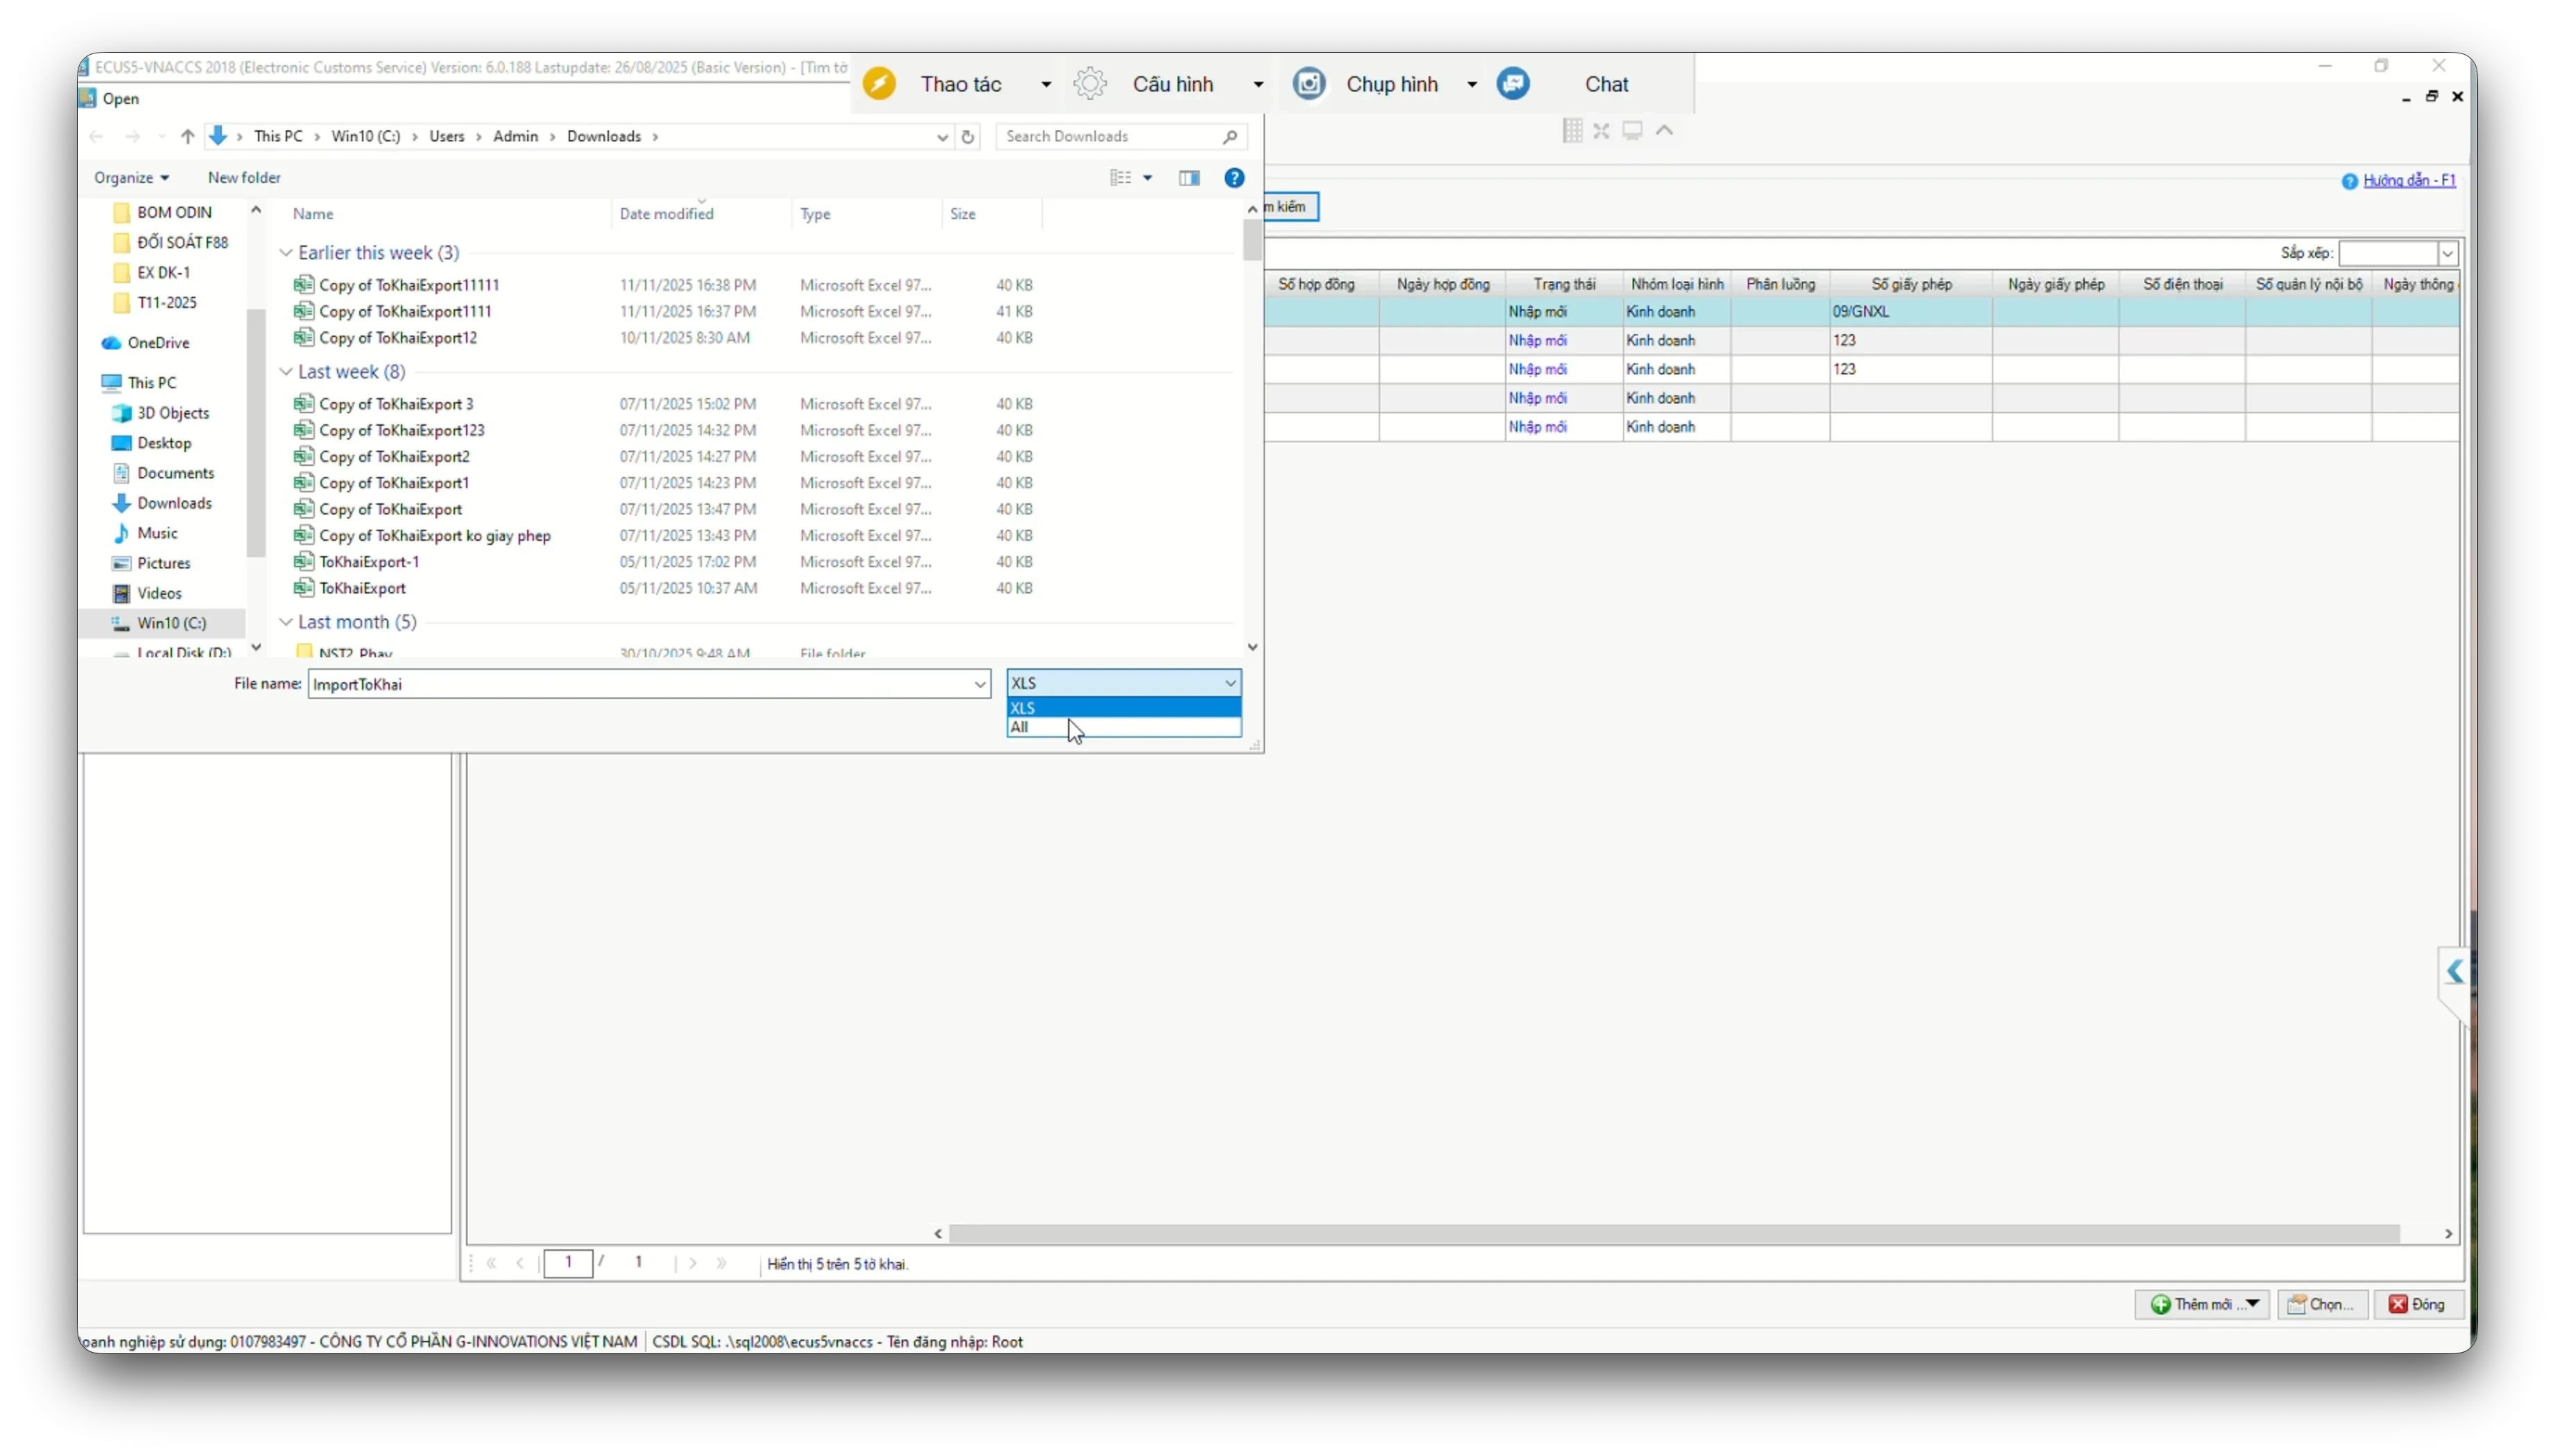Collapse Earlier this week group

(286, 253)
